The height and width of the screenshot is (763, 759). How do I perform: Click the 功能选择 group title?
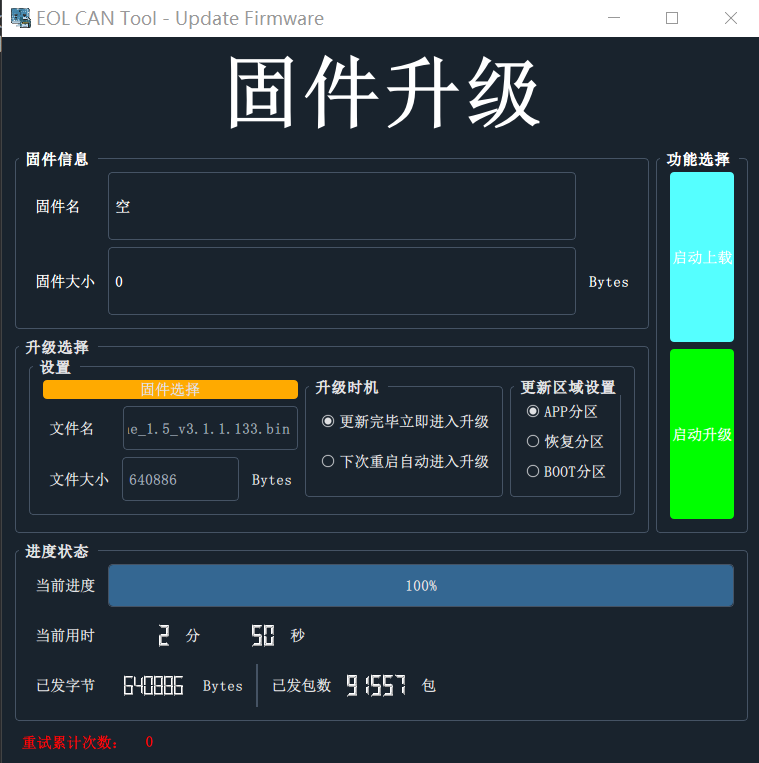698,160
